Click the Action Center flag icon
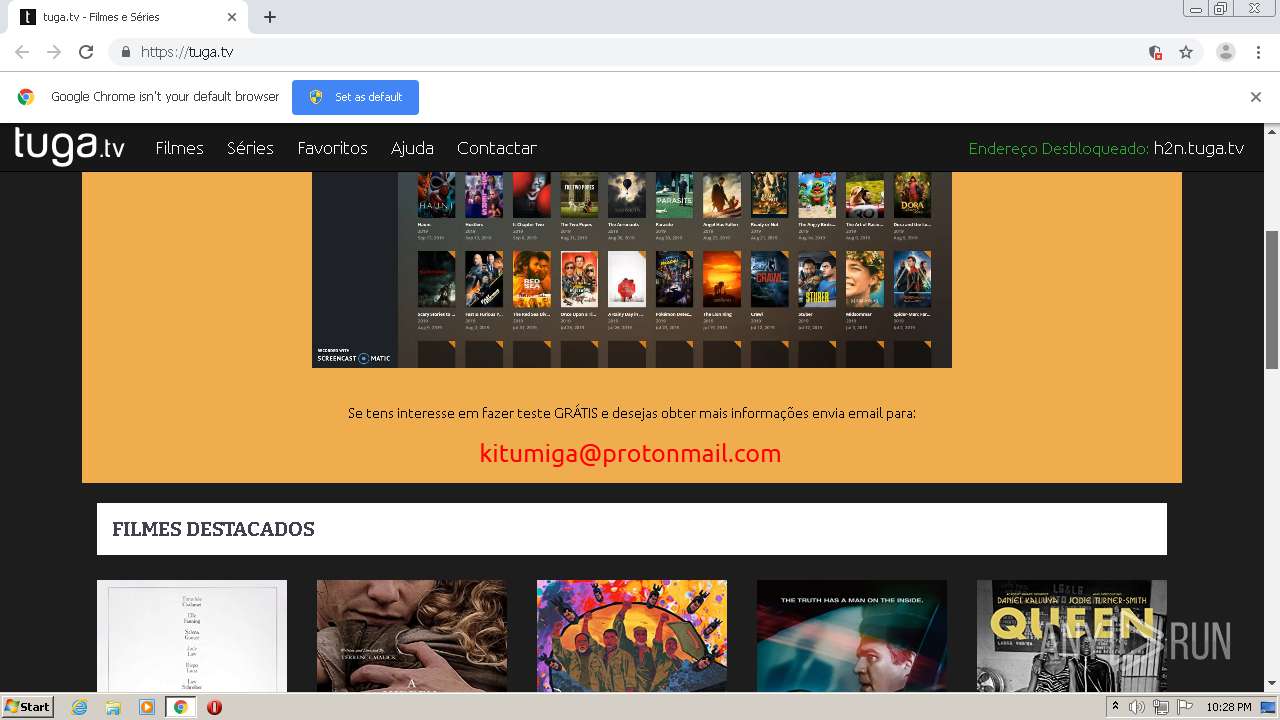This screenshot has width=1280, height=720. (1183, 707)
